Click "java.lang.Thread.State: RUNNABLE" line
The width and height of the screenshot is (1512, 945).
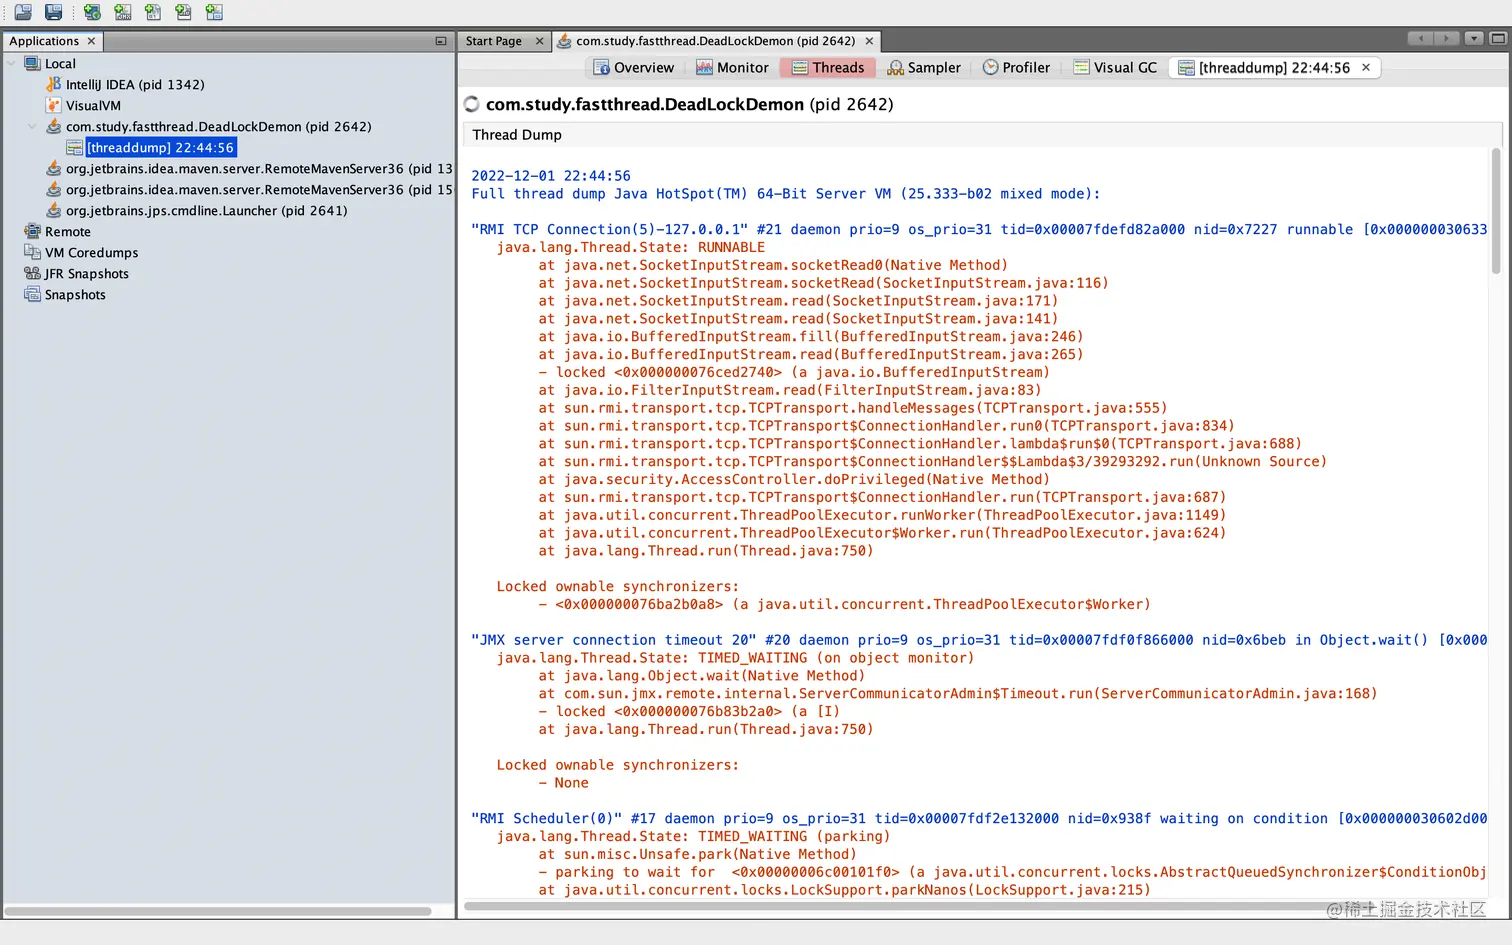pos(631,247)
